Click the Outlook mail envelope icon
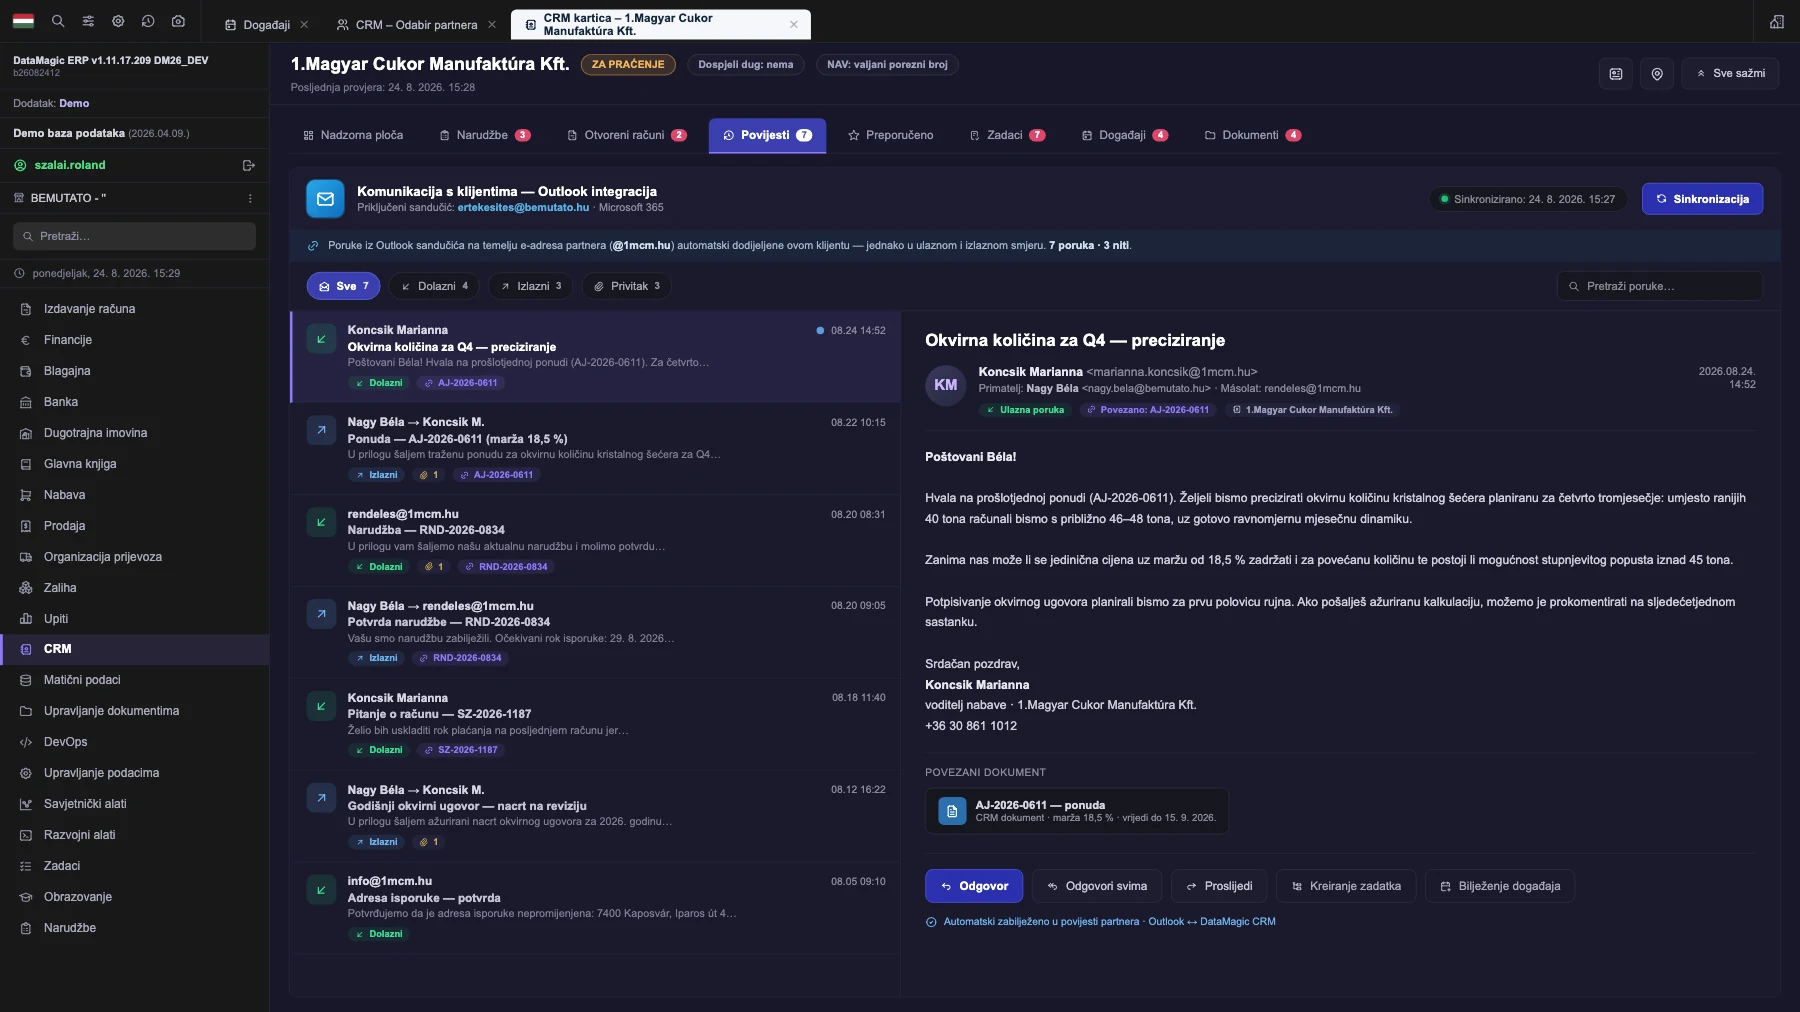Image resolution: width=1800 pixels, height=1012 pixels. tap(325, 199)
